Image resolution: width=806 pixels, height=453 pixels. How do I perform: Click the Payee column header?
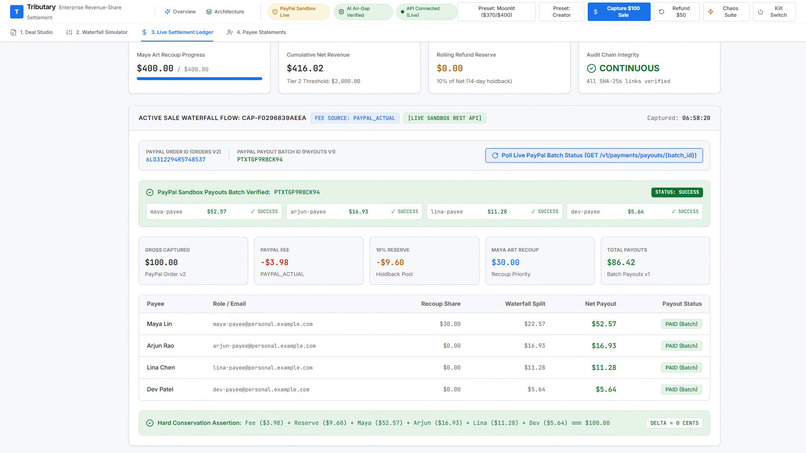(155, 304)
